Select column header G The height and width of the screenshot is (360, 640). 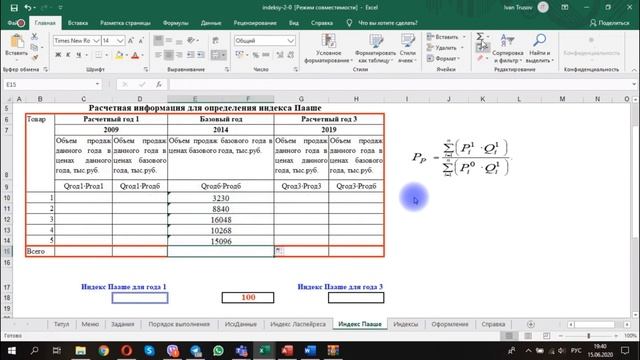[x=301, y=99]
